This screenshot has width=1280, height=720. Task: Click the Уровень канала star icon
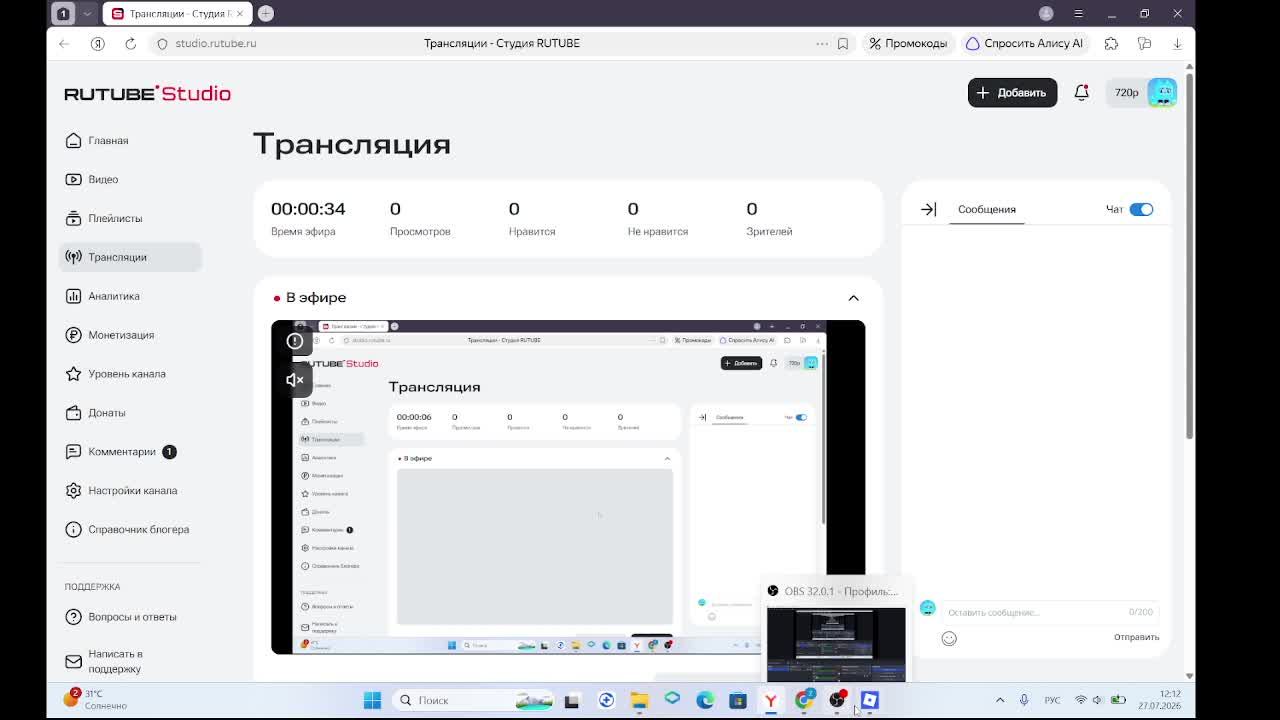tap(73, 374)
